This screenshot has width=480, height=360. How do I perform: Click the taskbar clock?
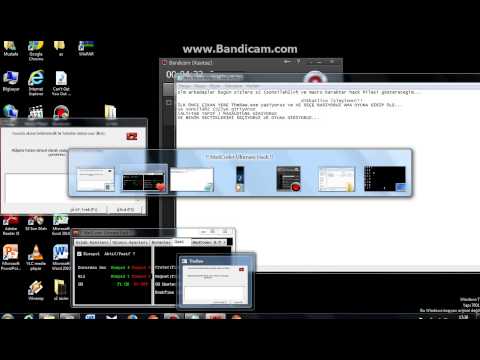[x=463, y=317]
